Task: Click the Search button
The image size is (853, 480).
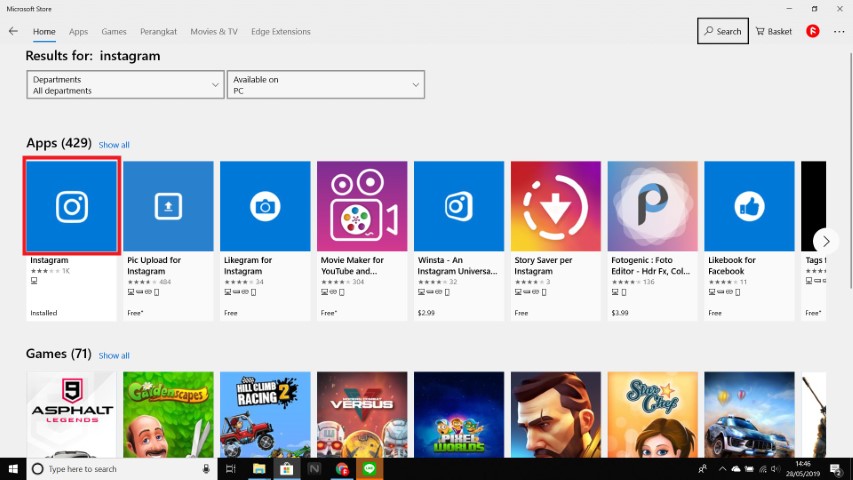Action: (x=722, y=31)
